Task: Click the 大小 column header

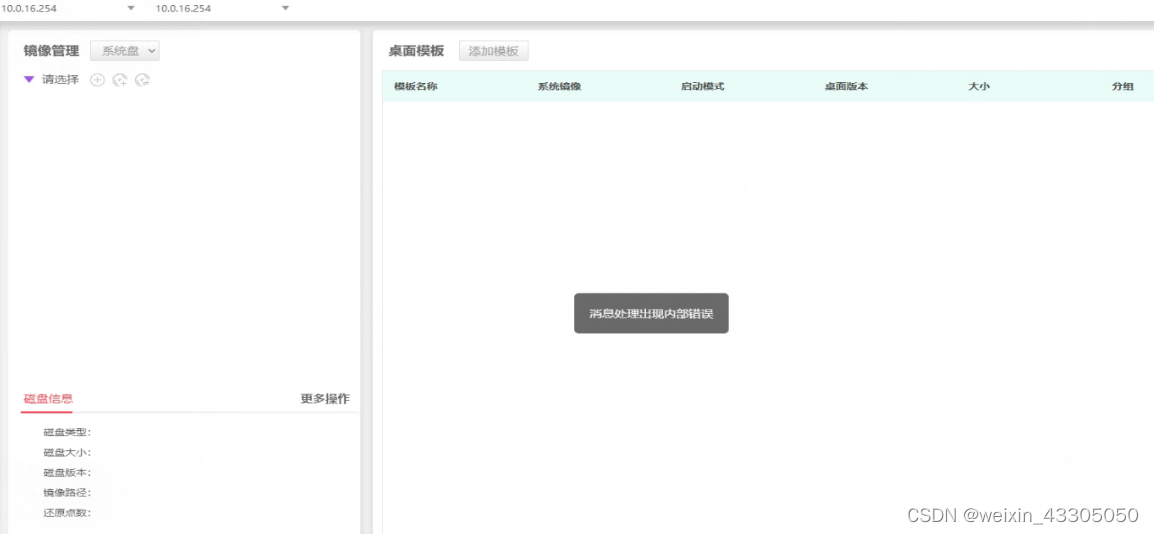Action: (979, 86)
